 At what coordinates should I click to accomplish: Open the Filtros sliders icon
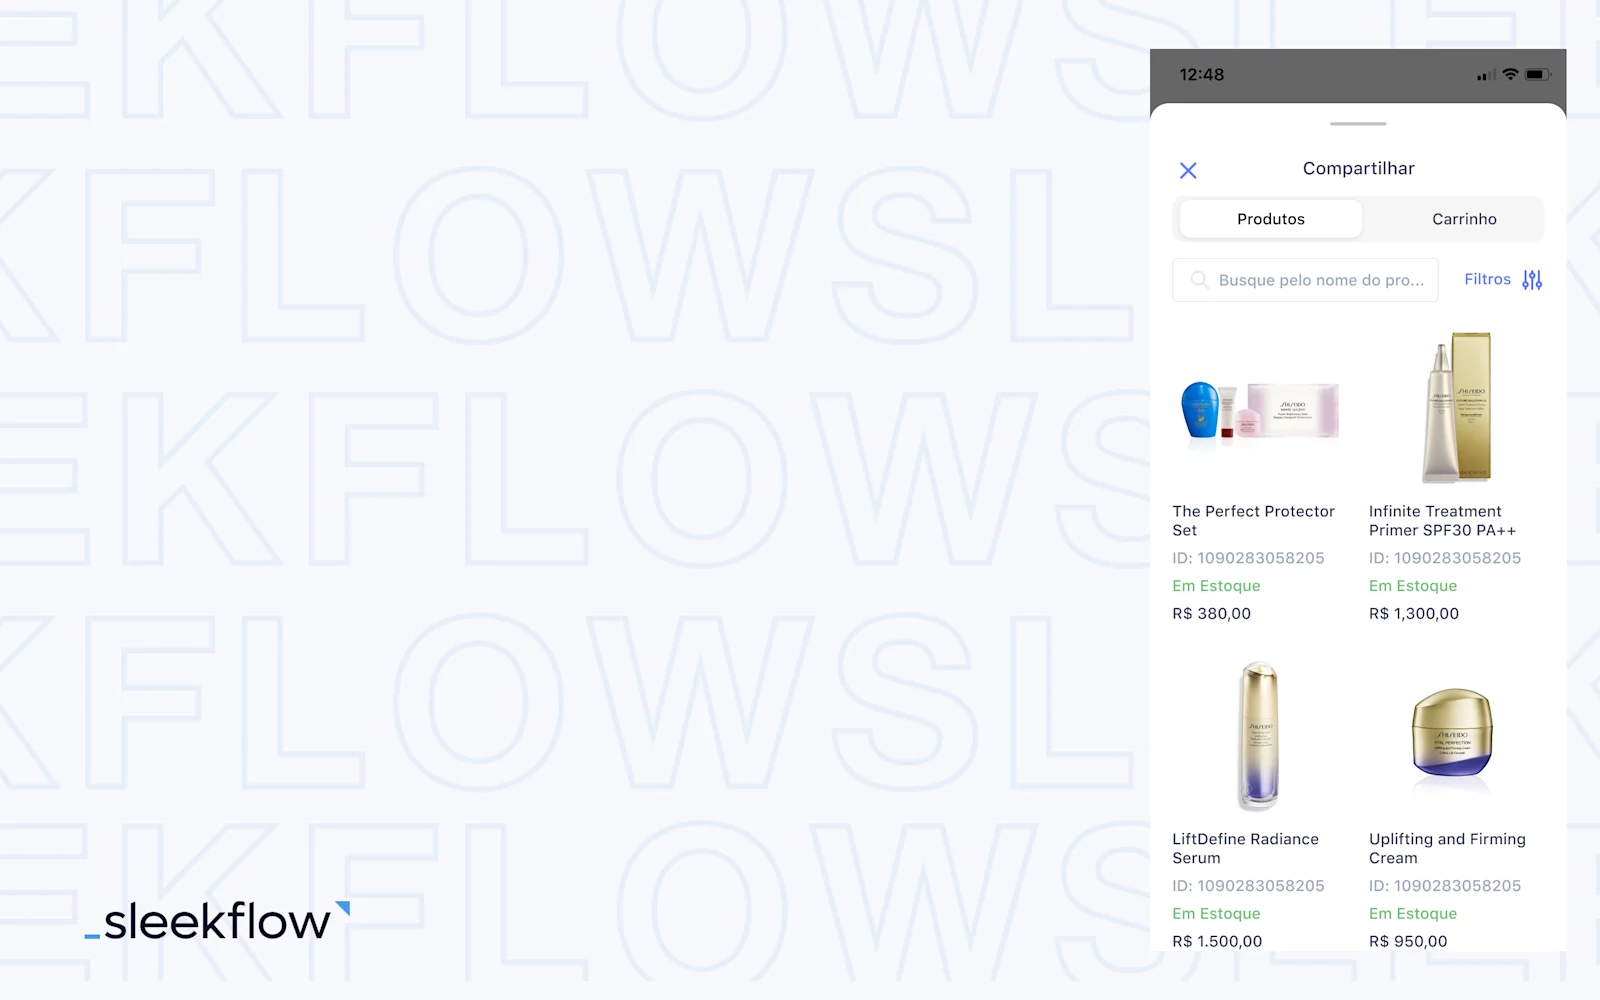tap(1532, 280)
